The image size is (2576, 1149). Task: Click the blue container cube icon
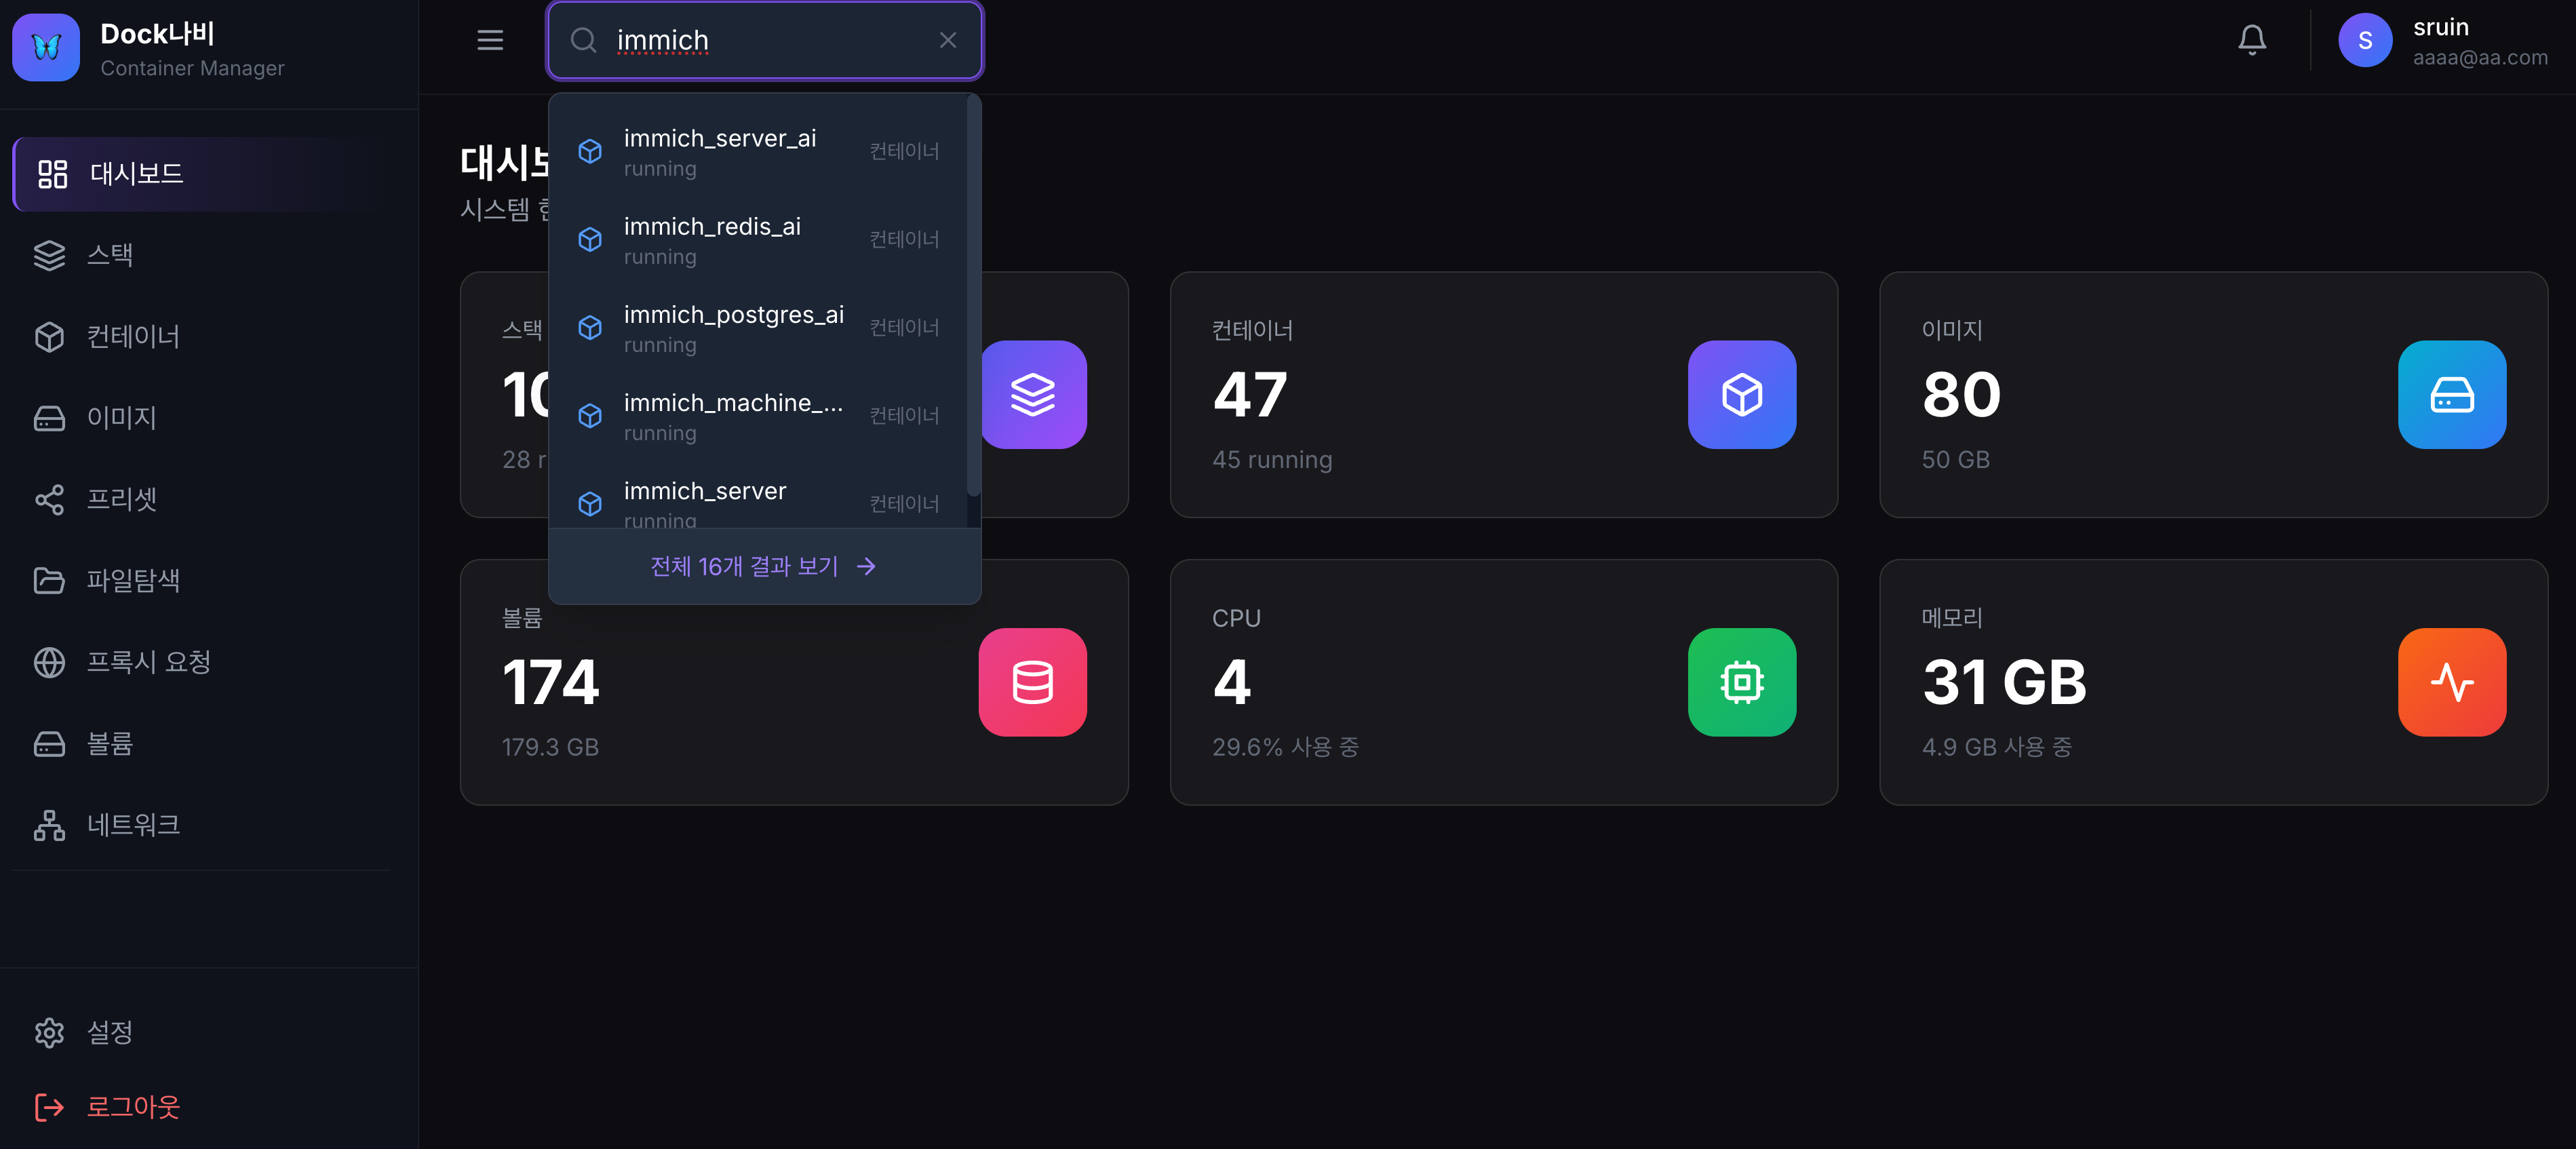coord(1742,395)
